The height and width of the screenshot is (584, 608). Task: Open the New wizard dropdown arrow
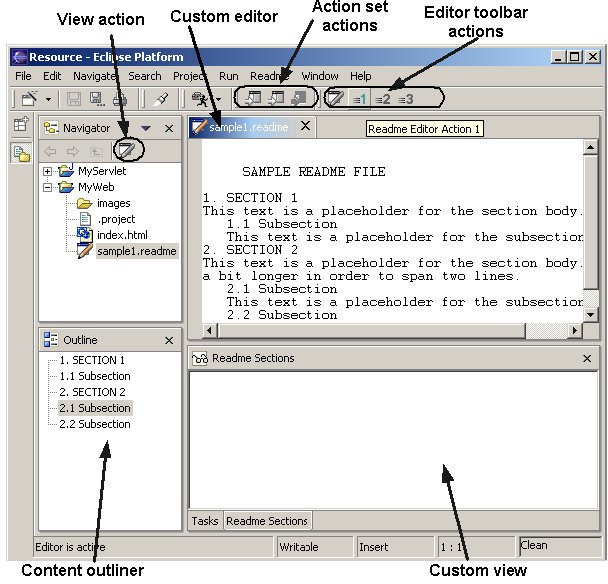(48, 99)
